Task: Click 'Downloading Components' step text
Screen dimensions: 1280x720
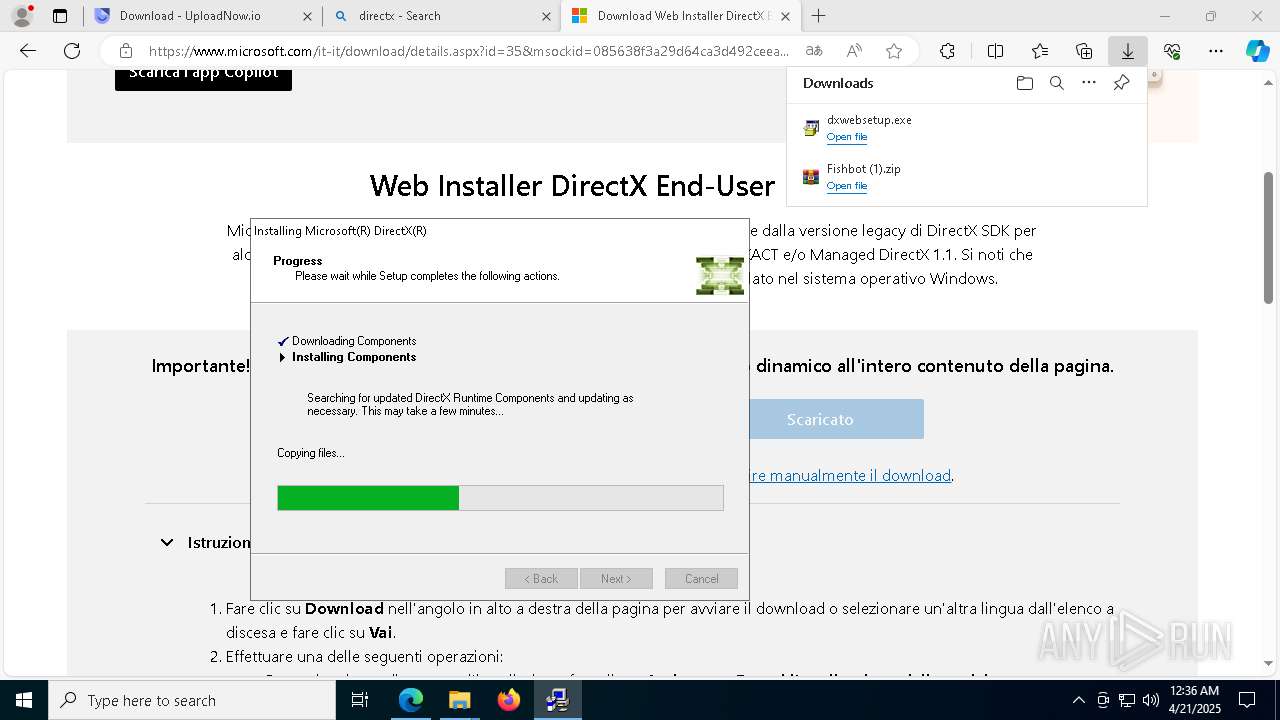Action: pyautogui.click(x=354, y=341)
